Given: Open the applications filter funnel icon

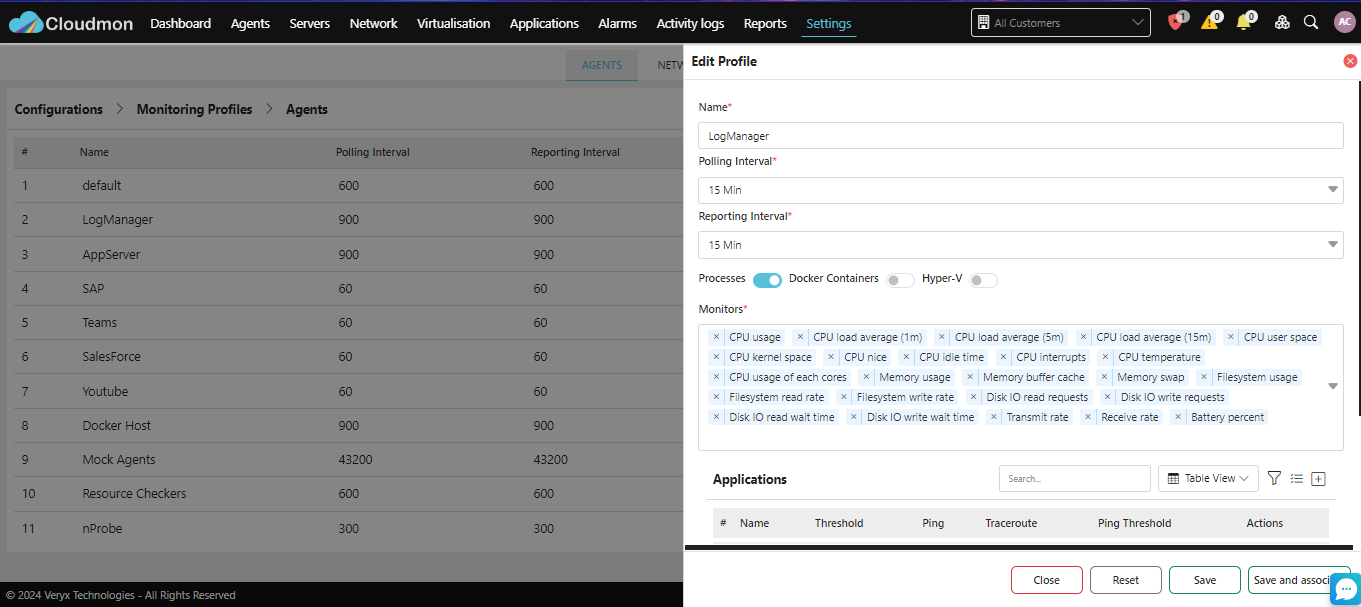Looking at the screenshot, I should point(1274,478).
